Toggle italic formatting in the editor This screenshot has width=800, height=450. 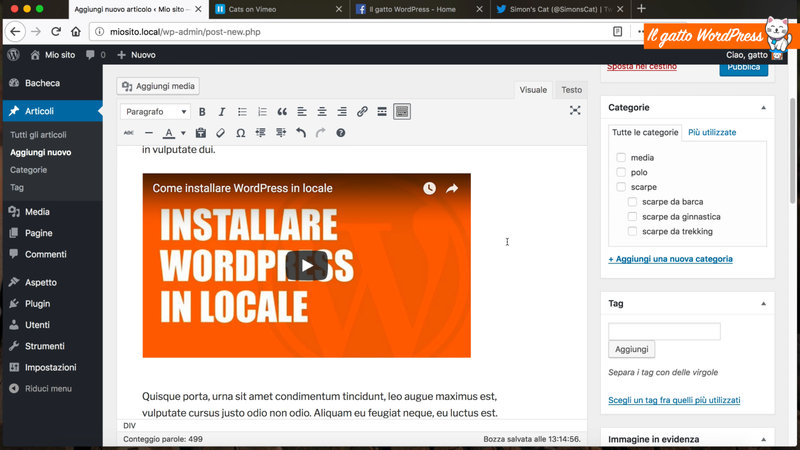coord(222,112)
